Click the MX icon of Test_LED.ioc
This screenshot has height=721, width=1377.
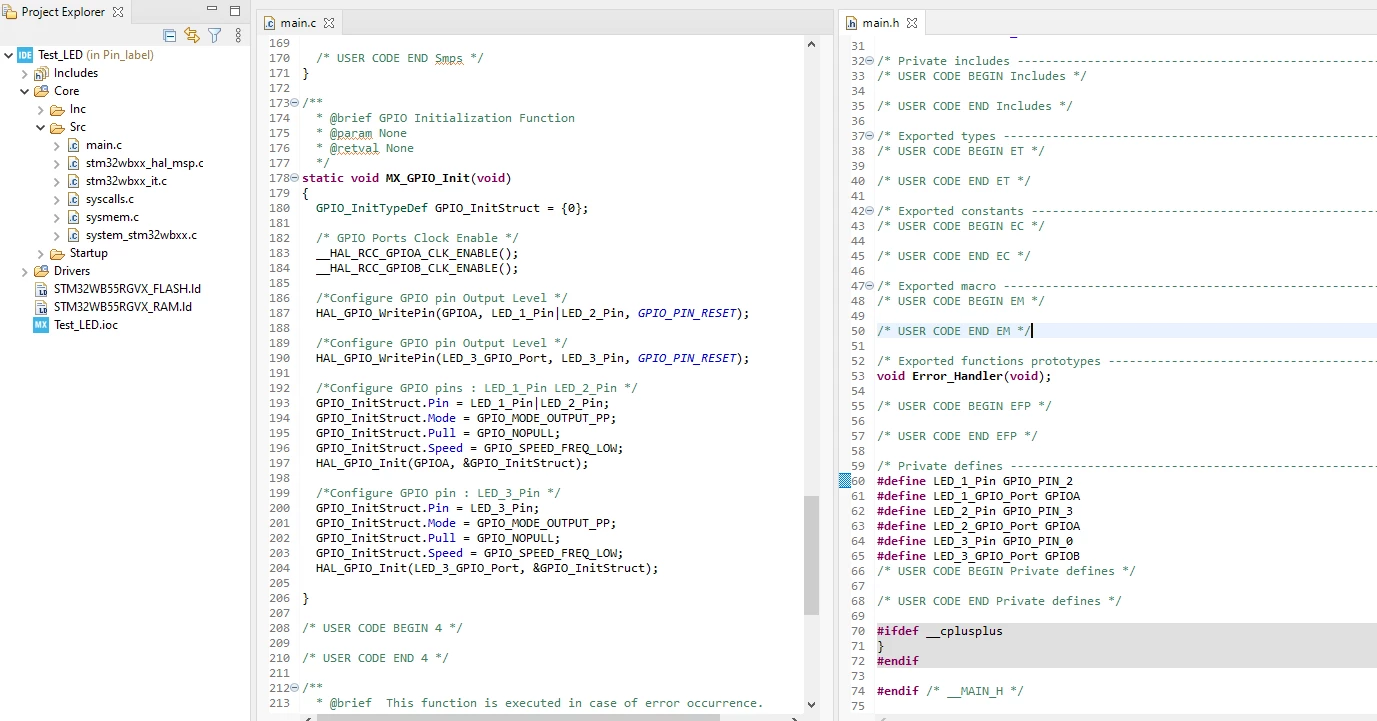click(x=41, y=325)
